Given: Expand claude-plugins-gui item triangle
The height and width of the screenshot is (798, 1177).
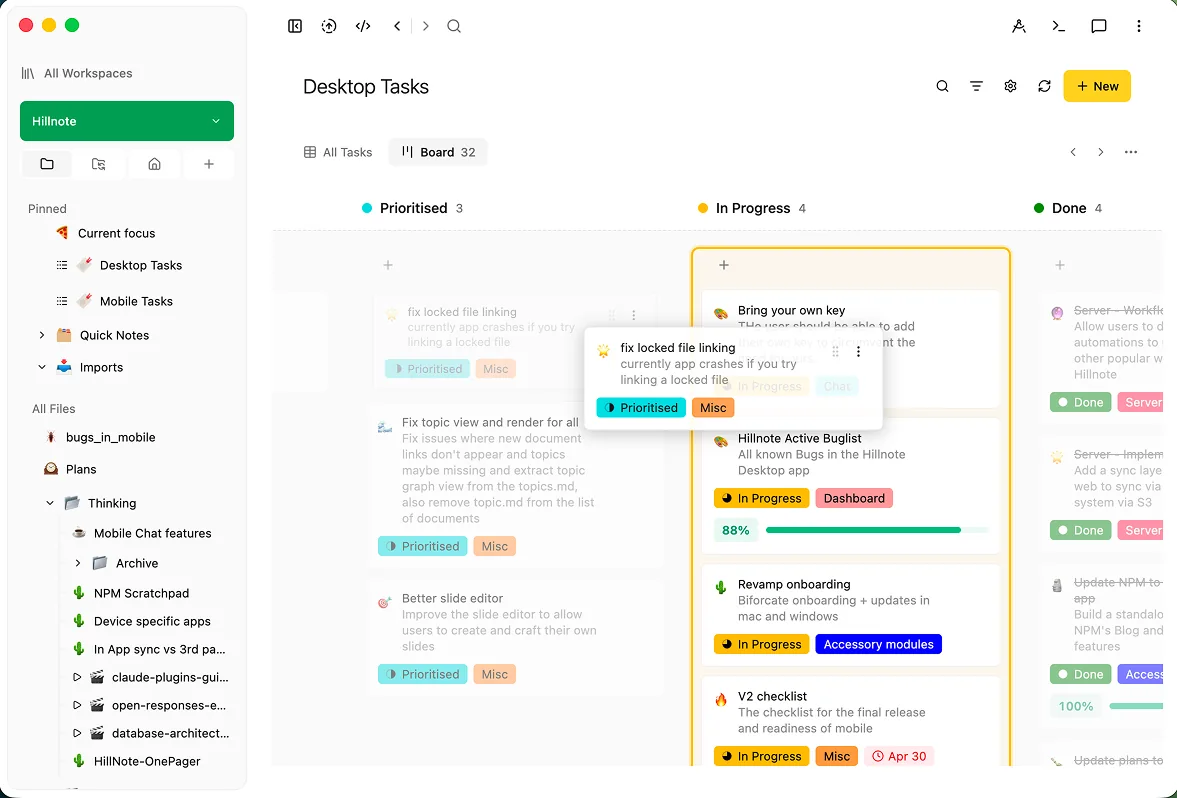Looking at the screenshot, I should pos(77,677).
